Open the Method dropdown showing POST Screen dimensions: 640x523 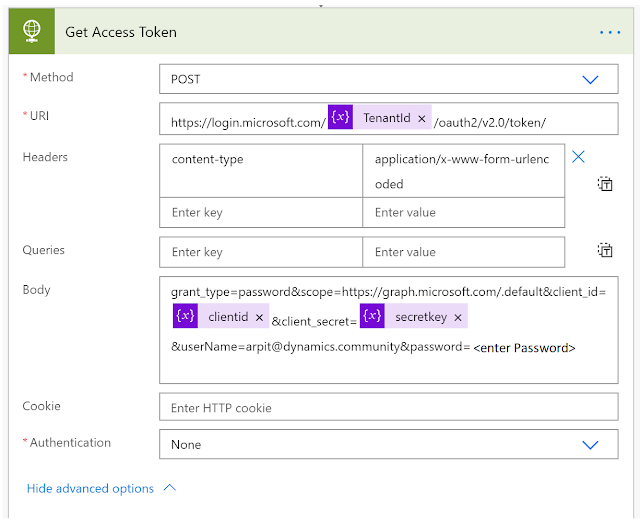coord(388,79)
